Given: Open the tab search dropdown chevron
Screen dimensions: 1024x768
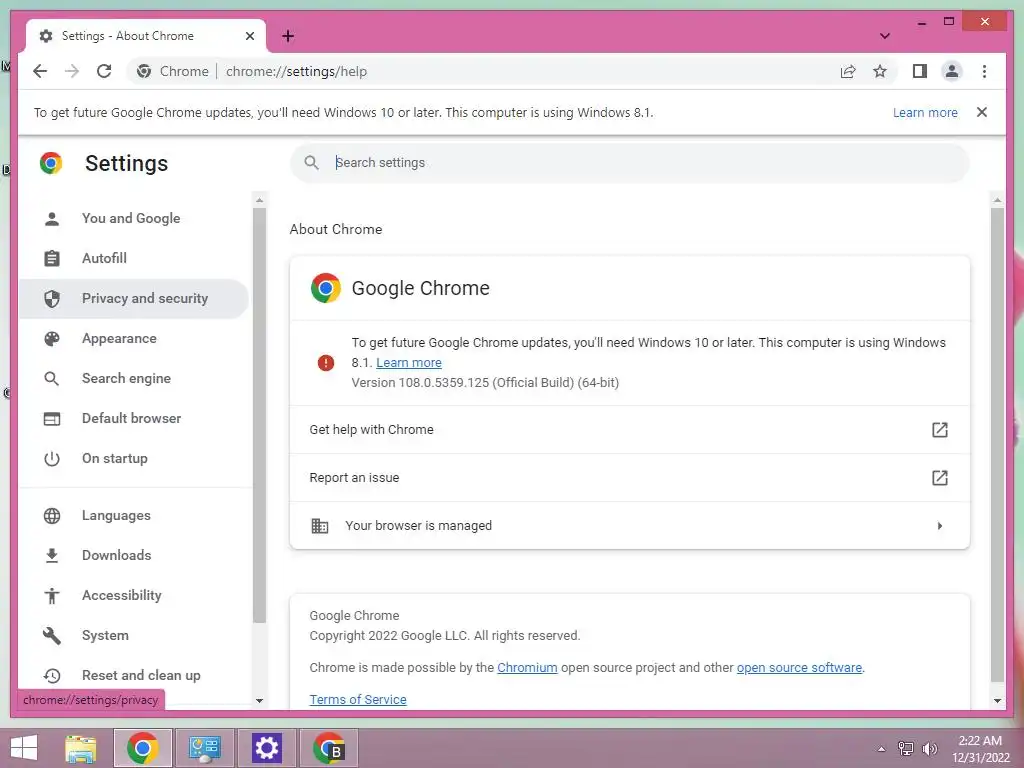Looking at the screenshot, I should point(884,36).
